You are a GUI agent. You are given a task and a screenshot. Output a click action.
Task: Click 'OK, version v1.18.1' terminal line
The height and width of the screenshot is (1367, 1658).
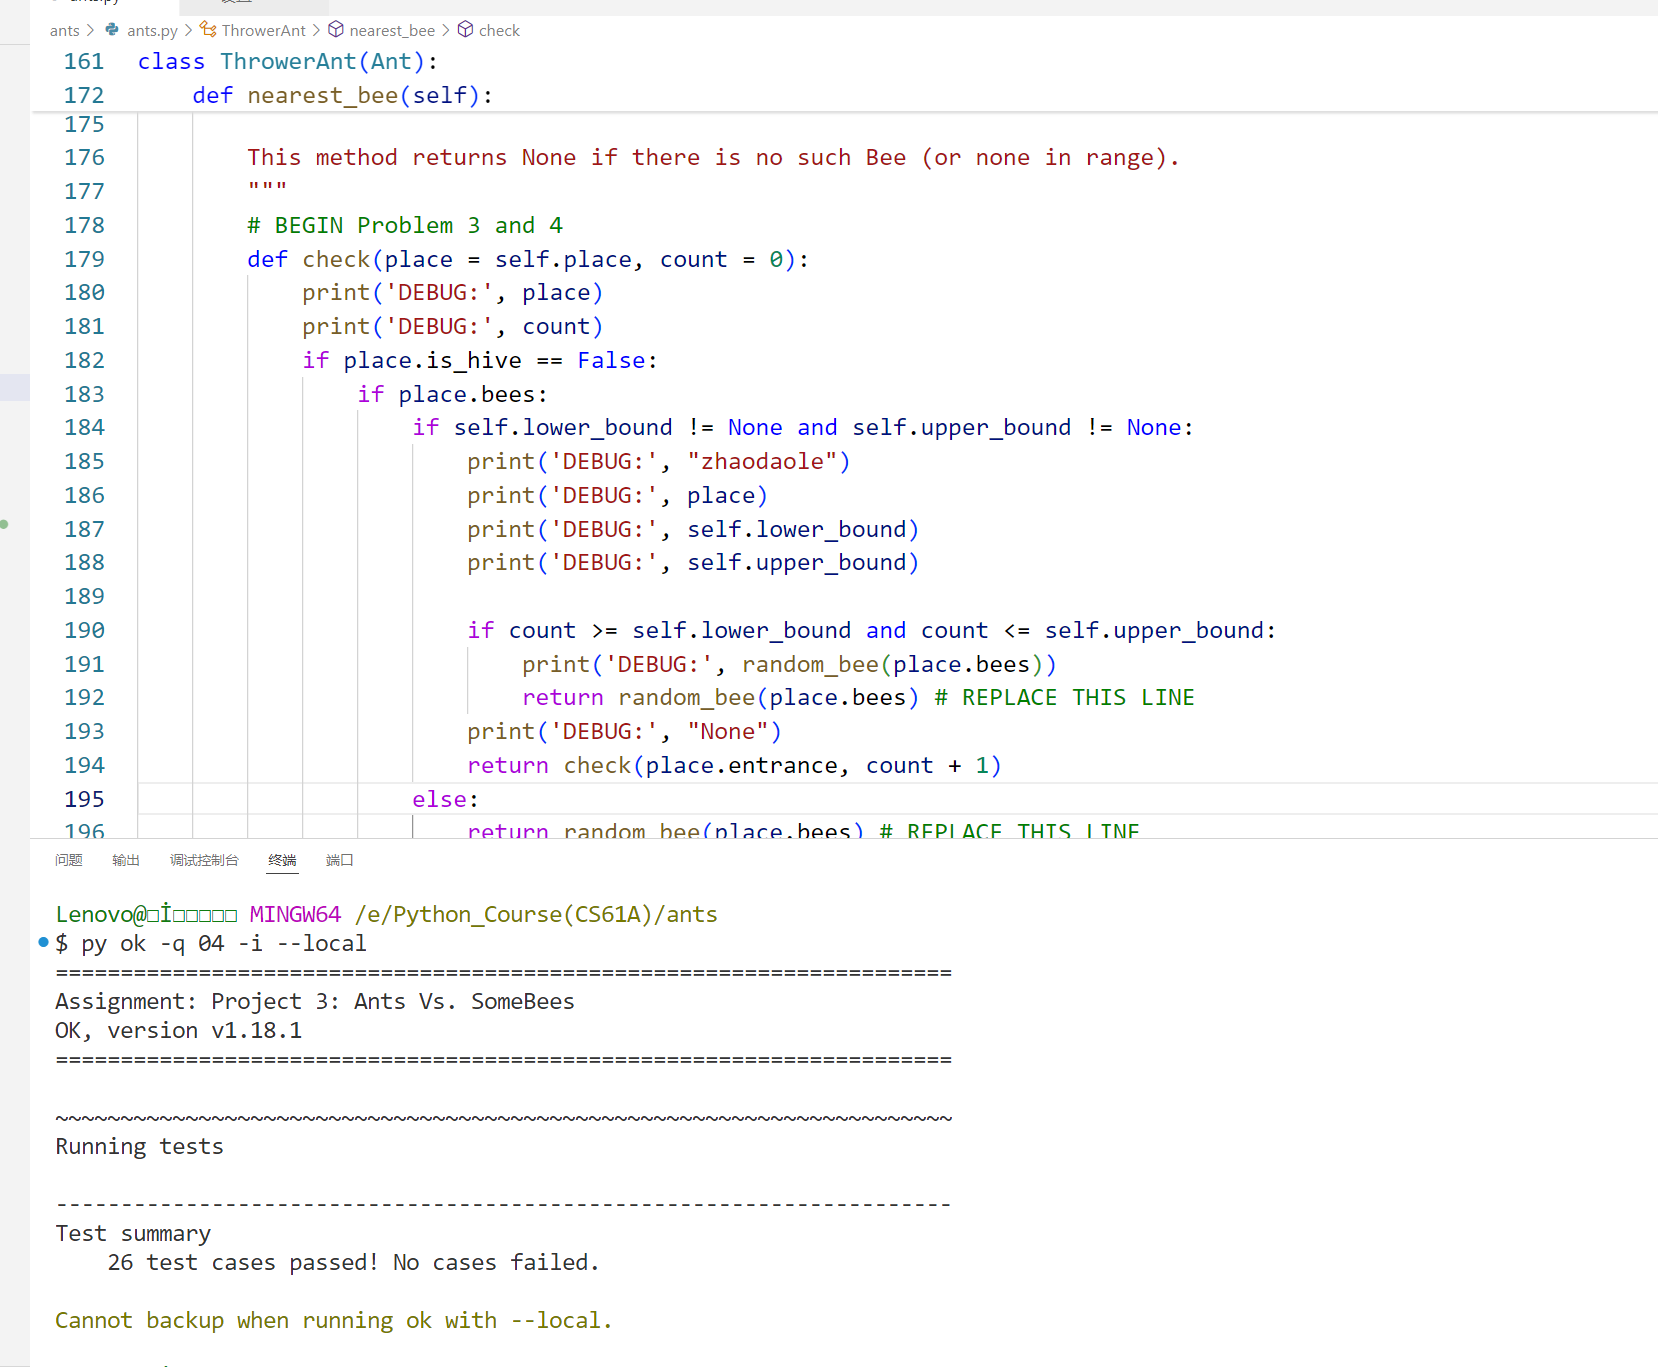point(179,1031)
